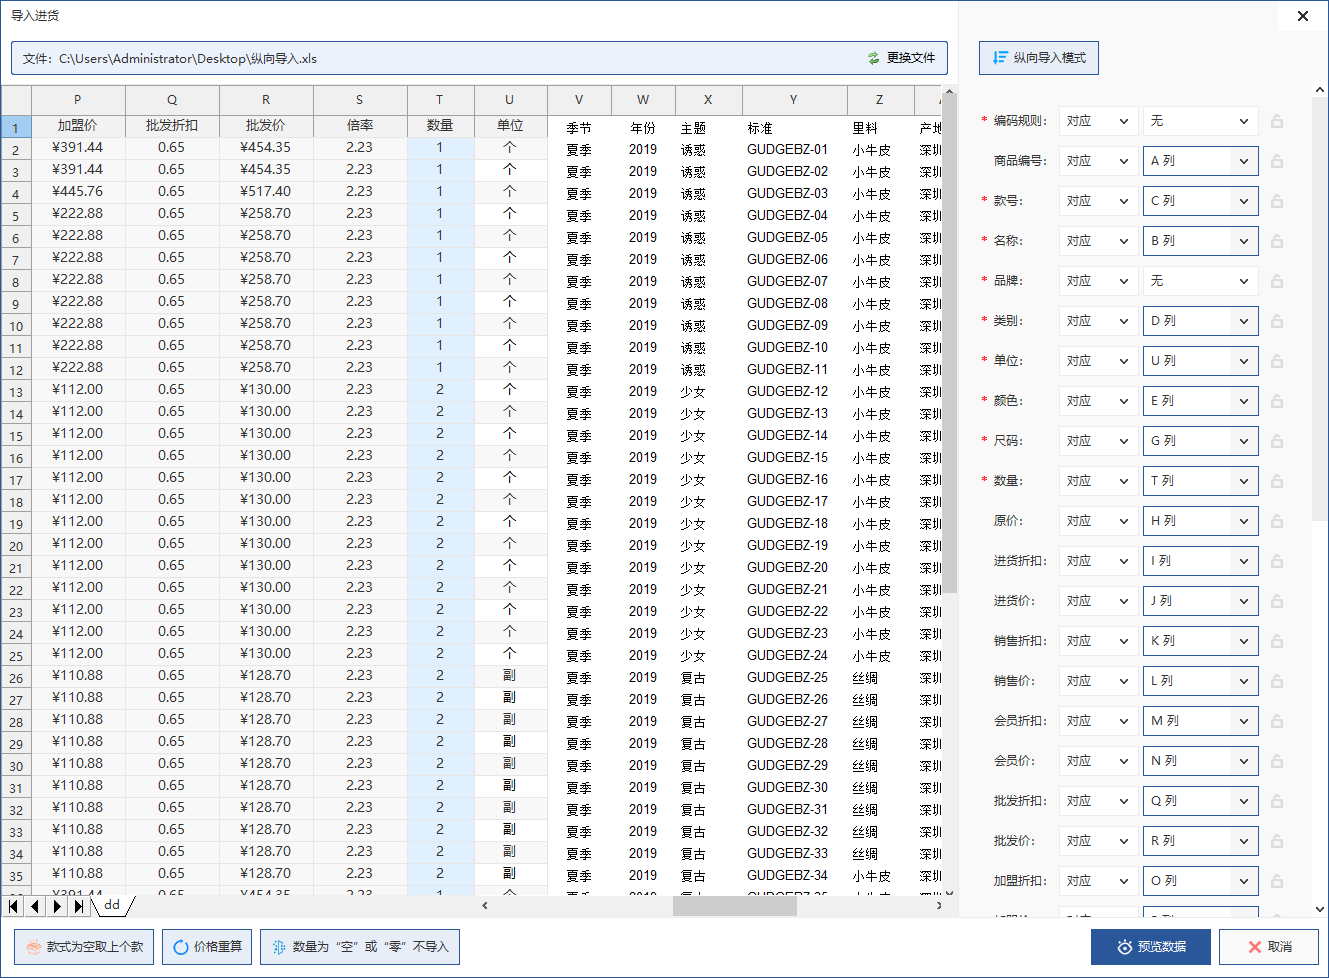Viewport: 1329px width, 978px height.
Task: Toggle the lock icon in 原价 row
Action: (x=1277, y=521)
